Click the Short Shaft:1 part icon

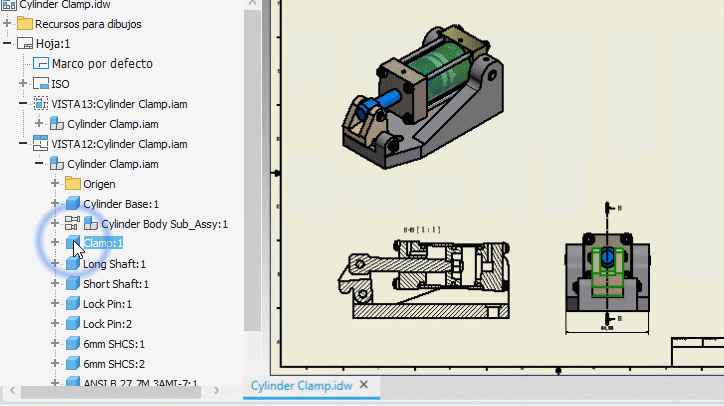(x=72, y=284)
